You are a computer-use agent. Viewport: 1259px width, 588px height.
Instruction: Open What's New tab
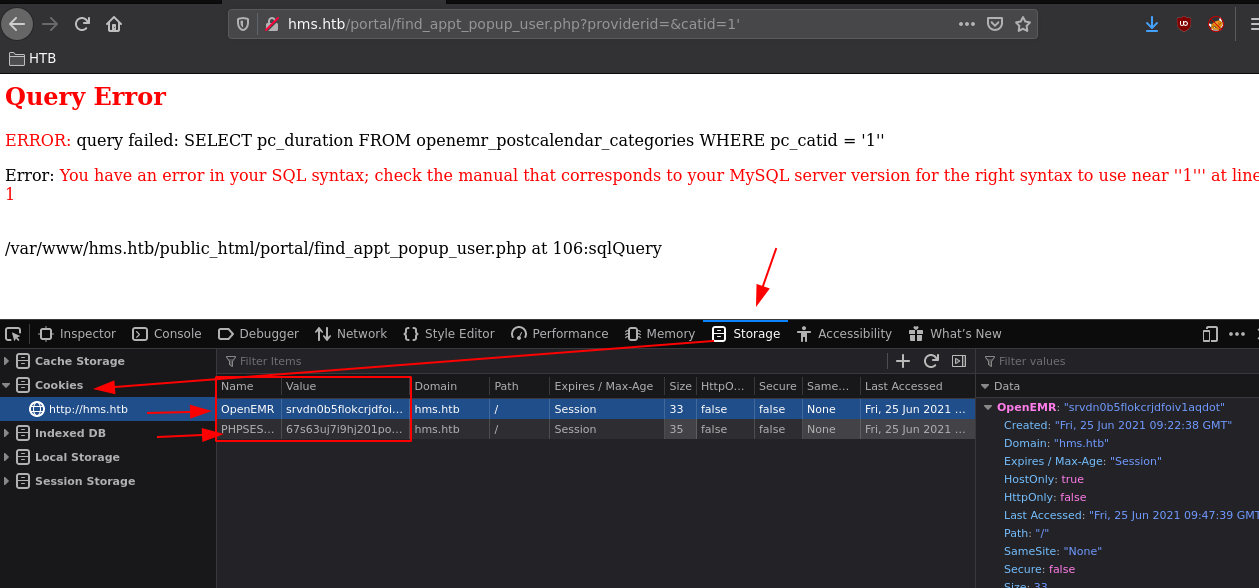(955, 334)
